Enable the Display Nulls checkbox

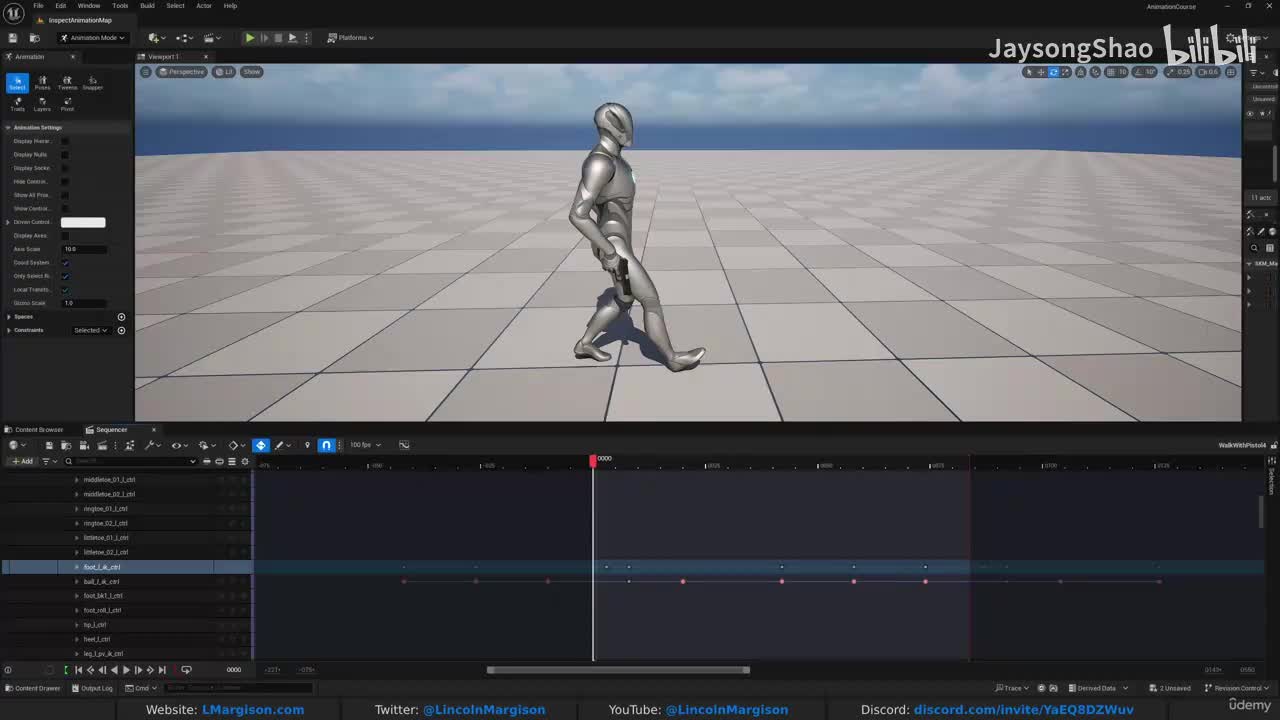point(65,155)
